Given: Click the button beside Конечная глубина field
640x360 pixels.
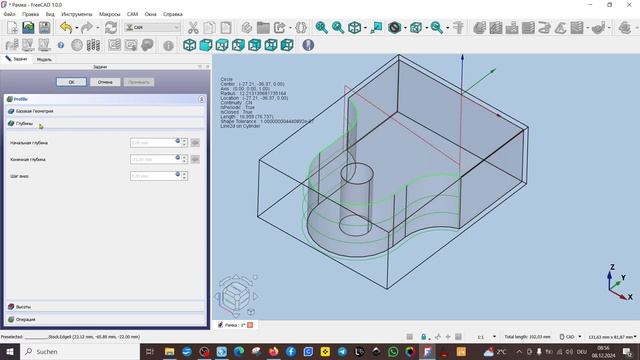Looking at the screenshot, I should [x=195, y=159].
